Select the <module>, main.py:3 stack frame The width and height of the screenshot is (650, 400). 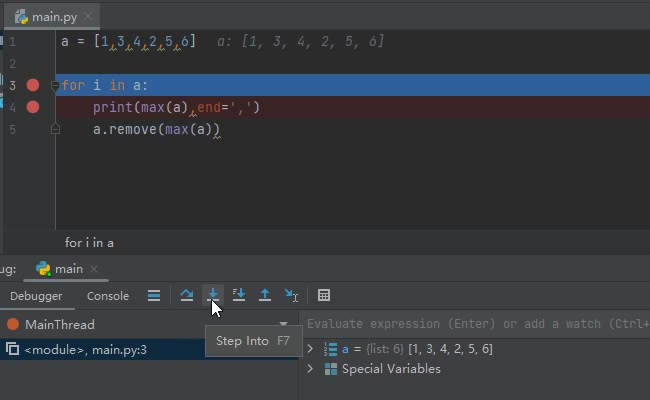pyautogui.click(x=85, y=349)
